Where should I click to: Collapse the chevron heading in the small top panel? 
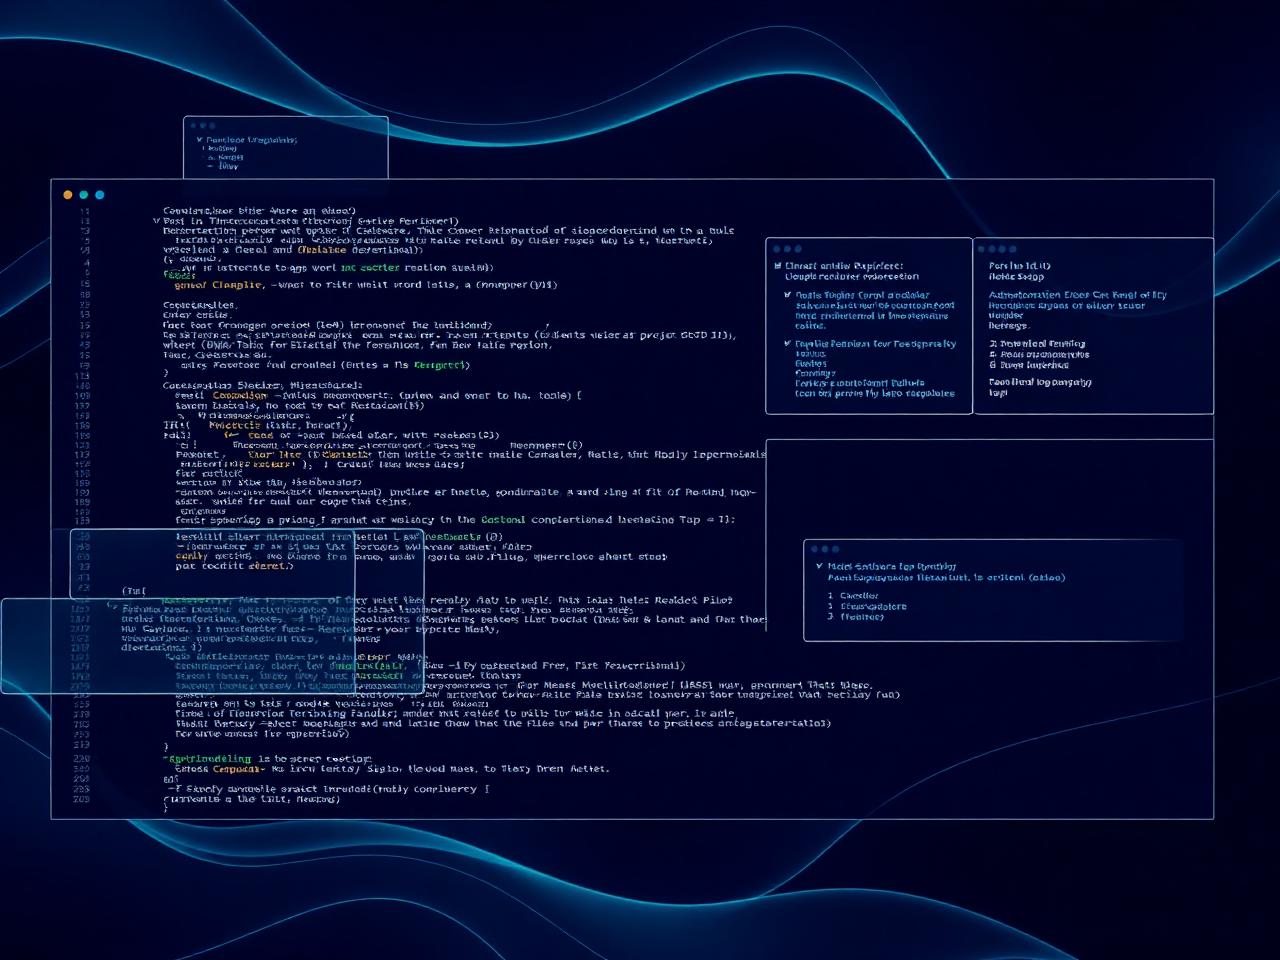tap(200, 140)
